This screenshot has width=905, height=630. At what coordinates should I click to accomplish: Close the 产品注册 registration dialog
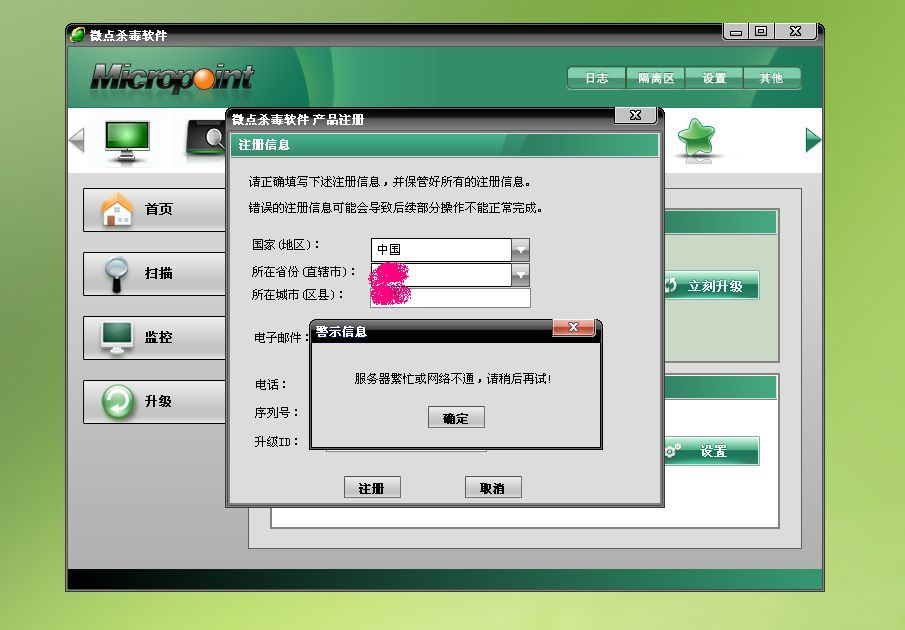[635, 115]
